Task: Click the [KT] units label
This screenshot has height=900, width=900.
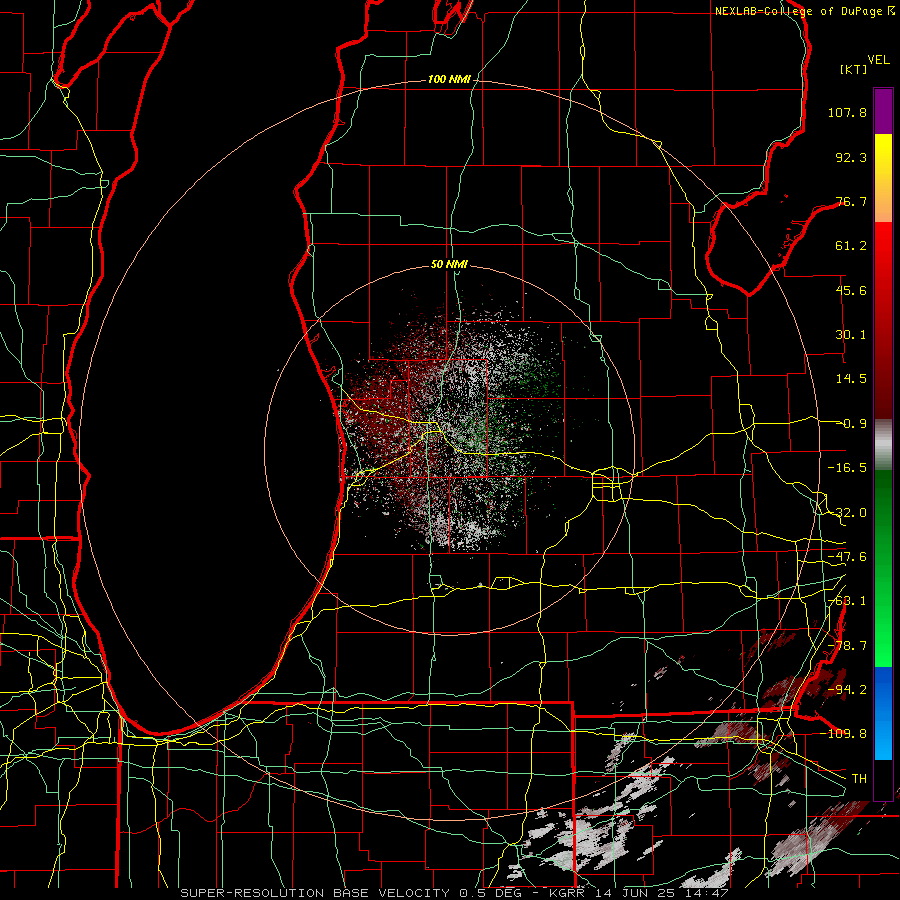Action: pyautogui.click(x=854, y=69)
